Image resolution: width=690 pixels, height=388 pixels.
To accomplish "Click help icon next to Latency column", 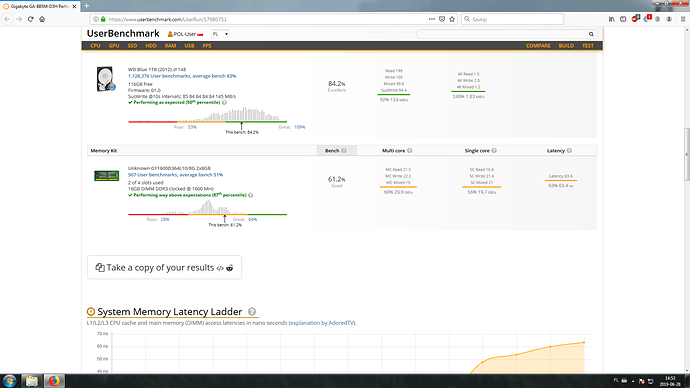I will coord(569,150).
